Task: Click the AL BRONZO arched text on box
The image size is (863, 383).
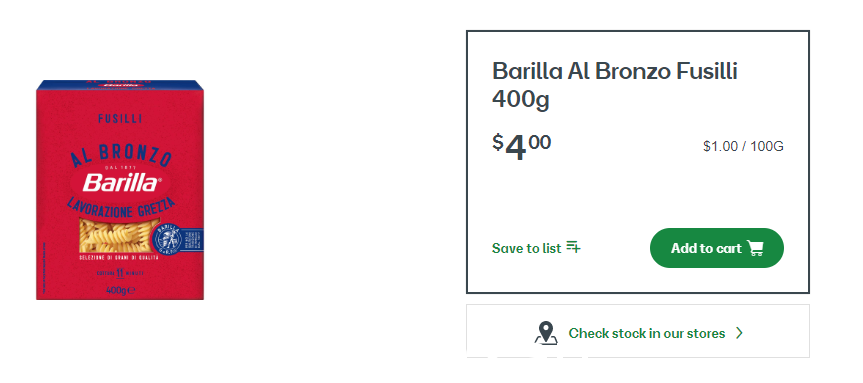Action: (x=121, y=154)
